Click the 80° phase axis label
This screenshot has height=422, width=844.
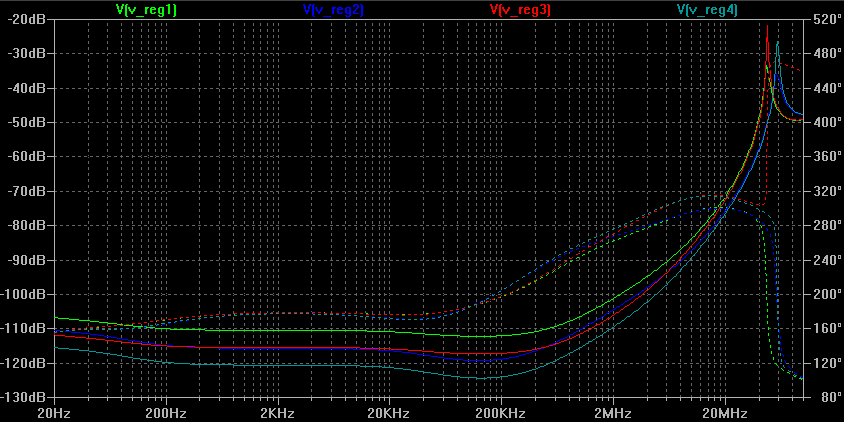tap(829, 398)
